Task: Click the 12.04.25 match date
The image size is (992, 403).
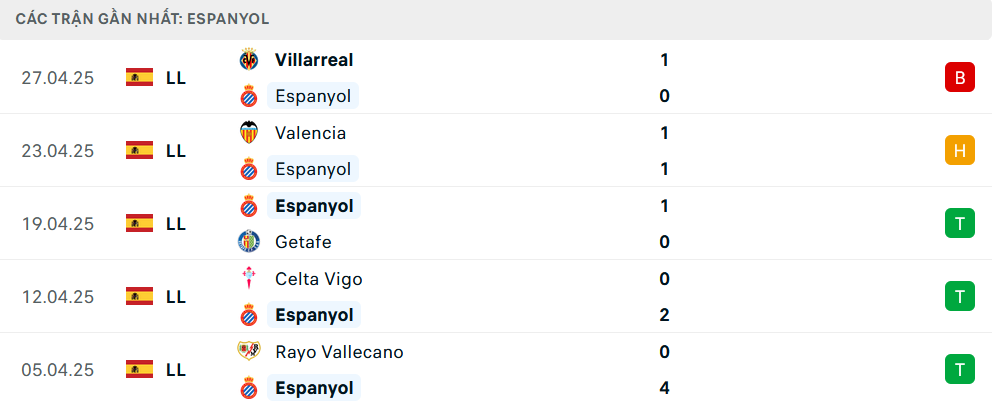Action: [x=58, y=297]
